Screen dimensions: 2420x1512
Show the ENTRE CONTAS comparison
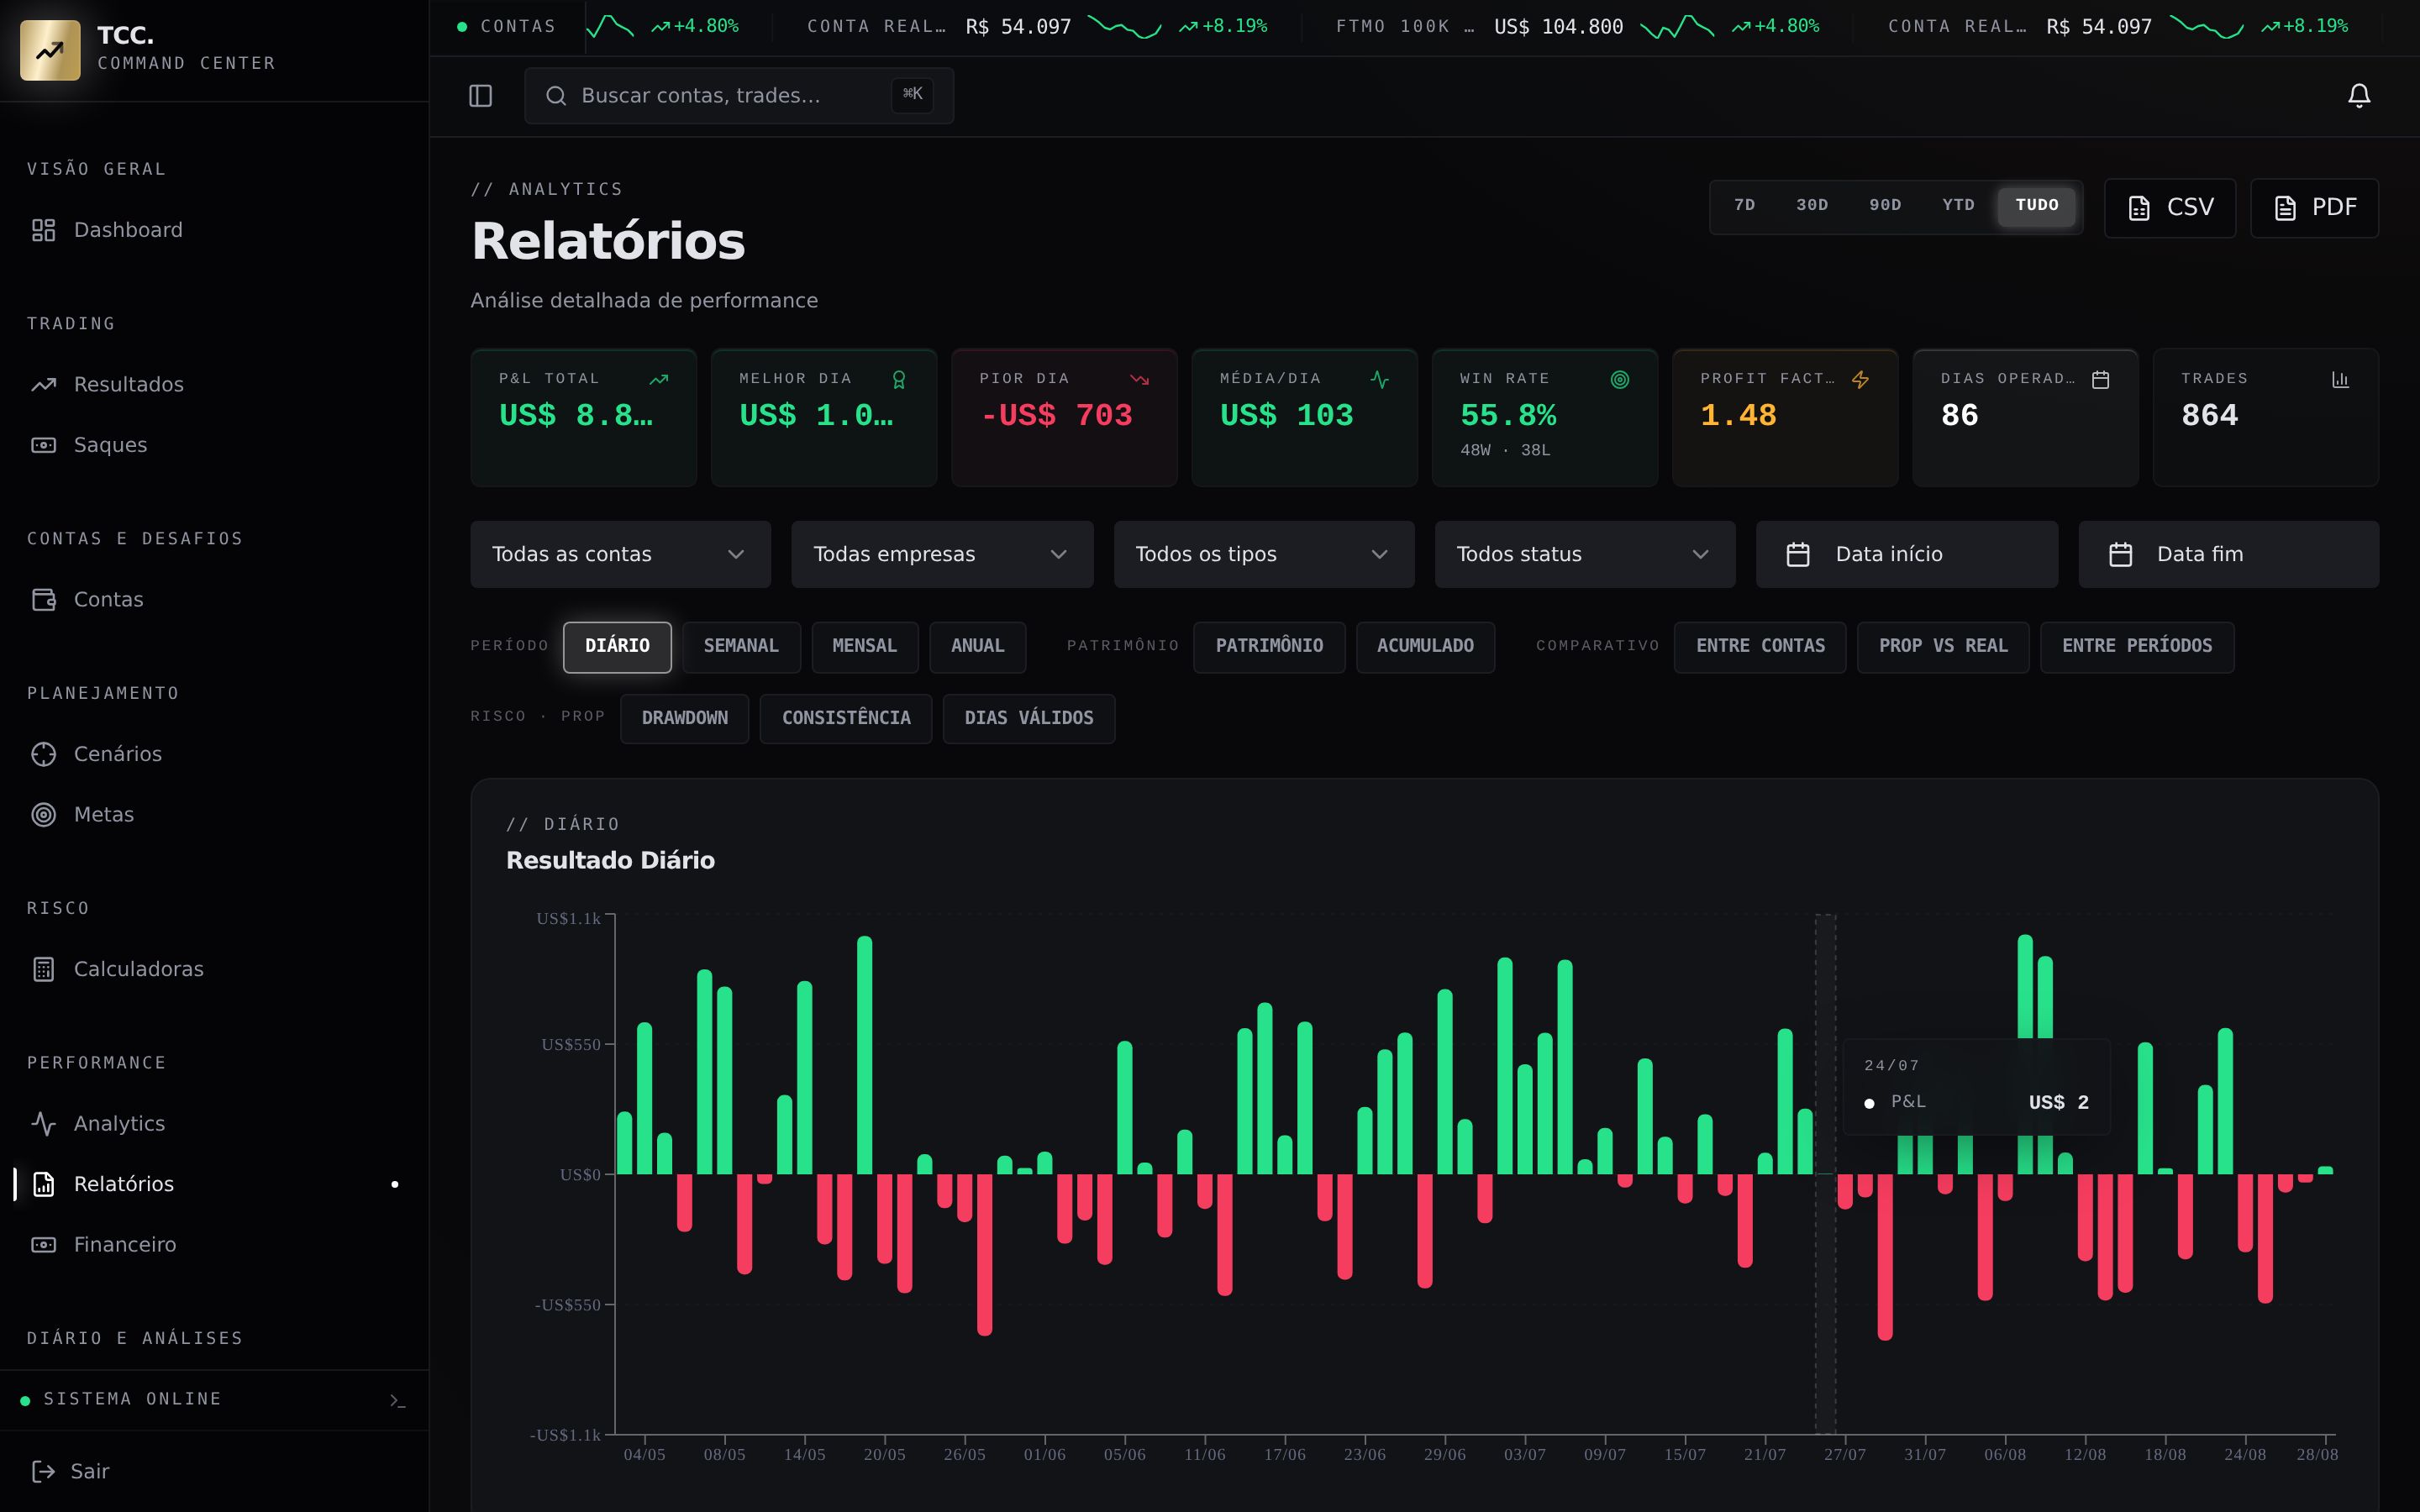(1760, 646)
